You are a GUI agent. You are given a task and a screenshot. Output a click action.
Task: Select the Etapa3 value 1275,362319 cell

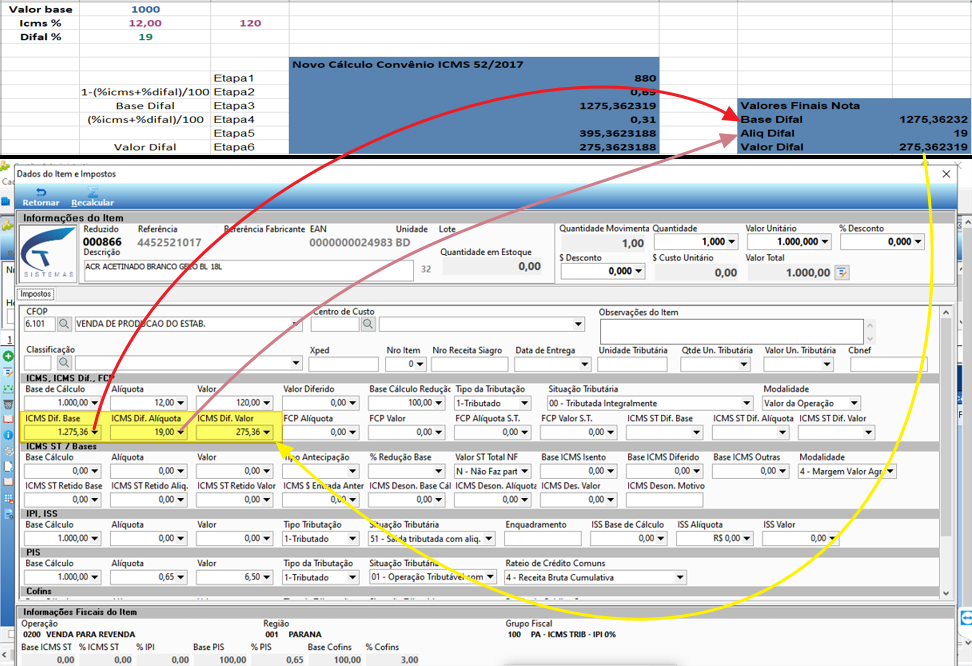point(474,106)
